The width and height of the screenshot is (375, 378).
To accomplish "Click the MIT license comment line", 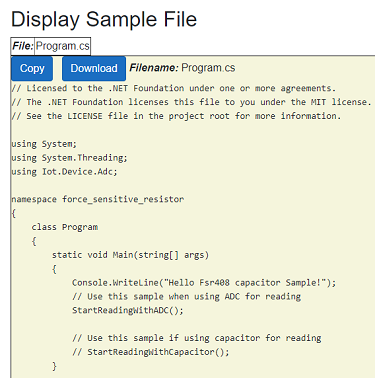I will [191, 102].
